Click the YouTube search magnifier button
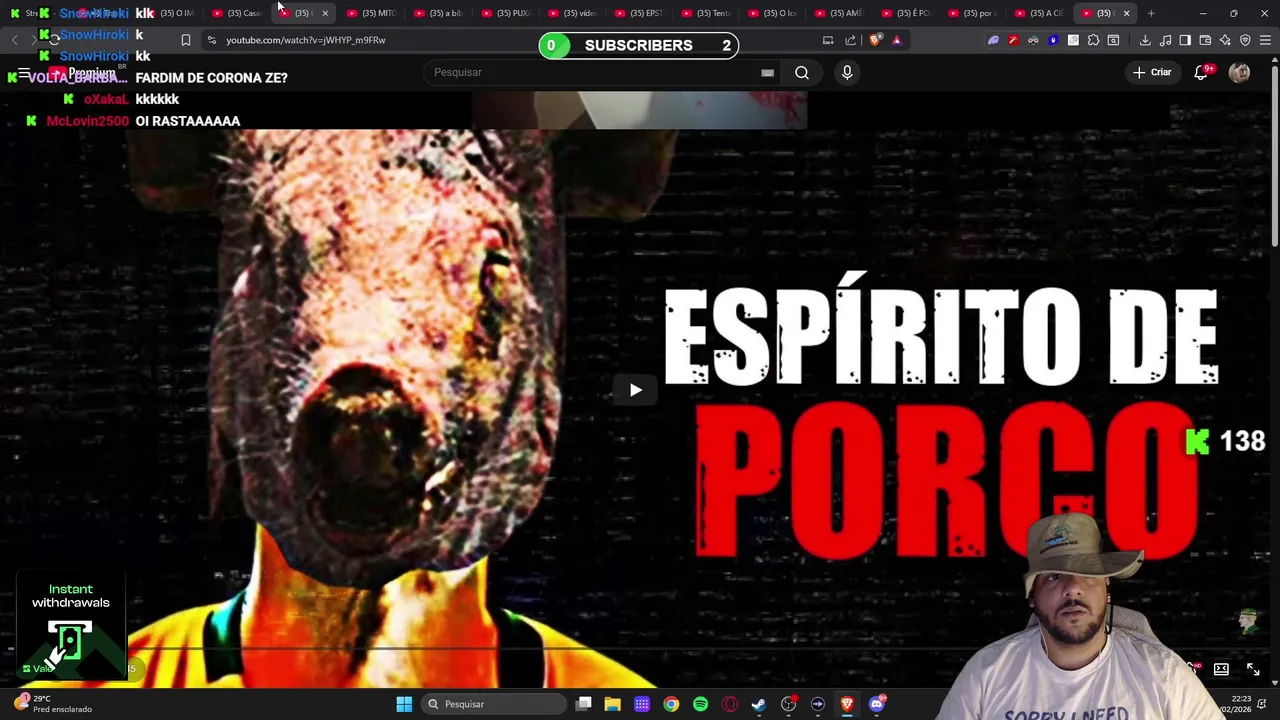1280x720 pixels. pyautogui.click(x=802, y=72)
